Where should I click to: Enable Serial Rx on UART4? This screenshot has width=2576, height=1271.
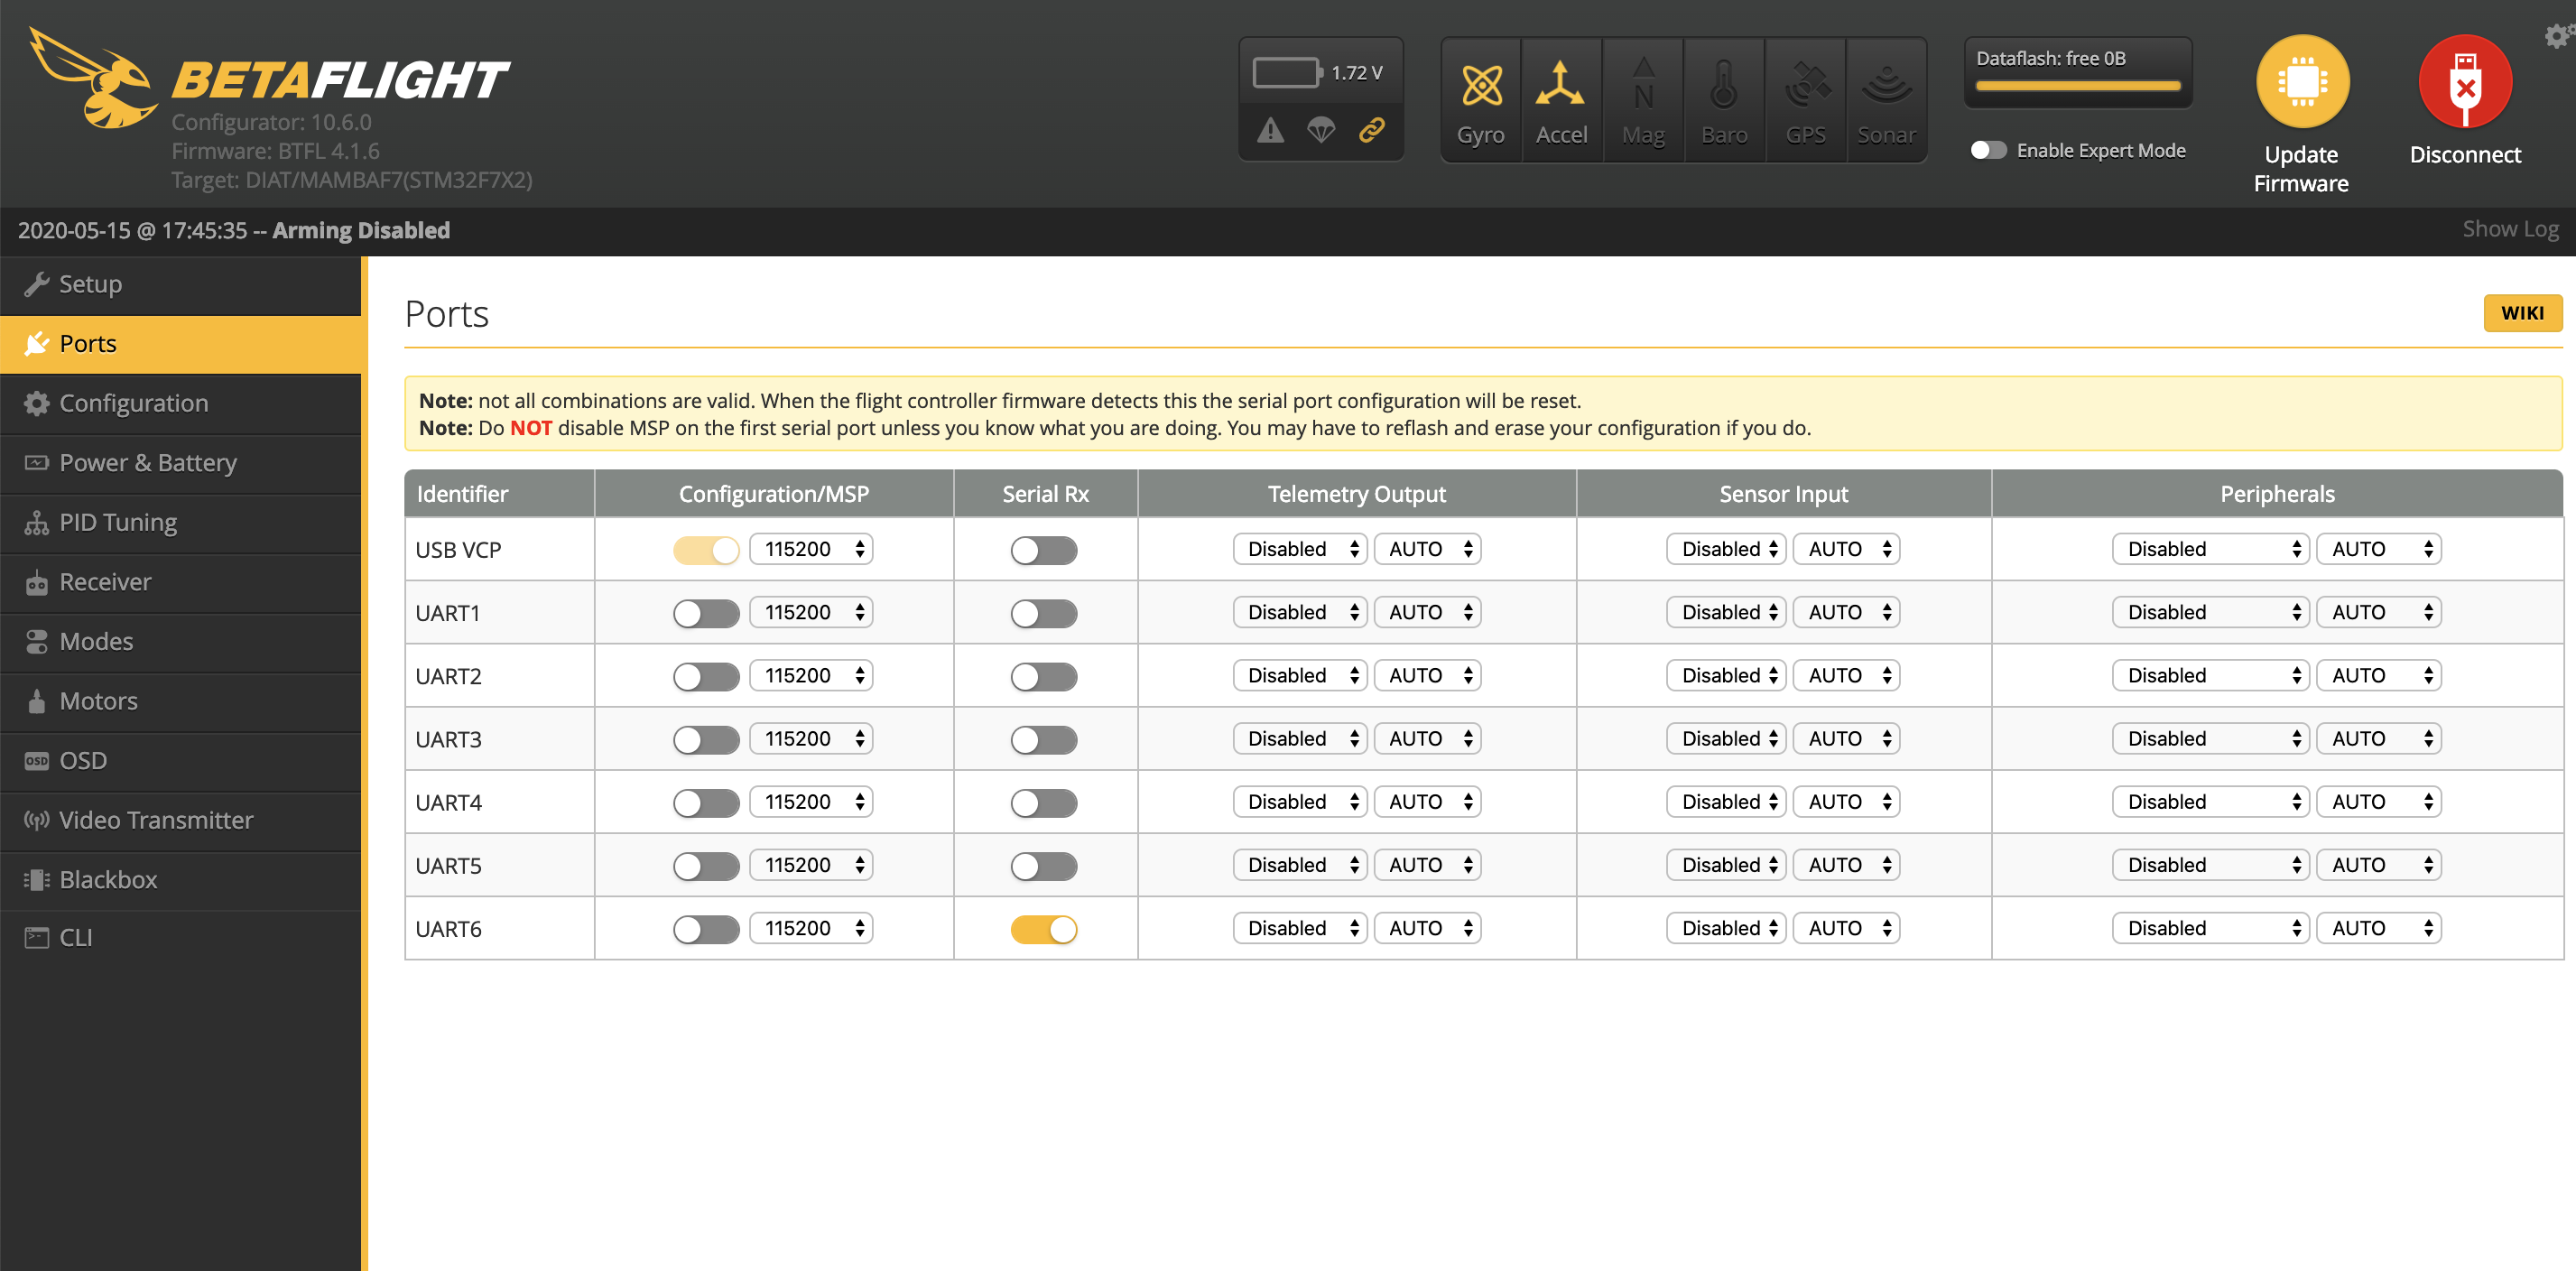1044,803
